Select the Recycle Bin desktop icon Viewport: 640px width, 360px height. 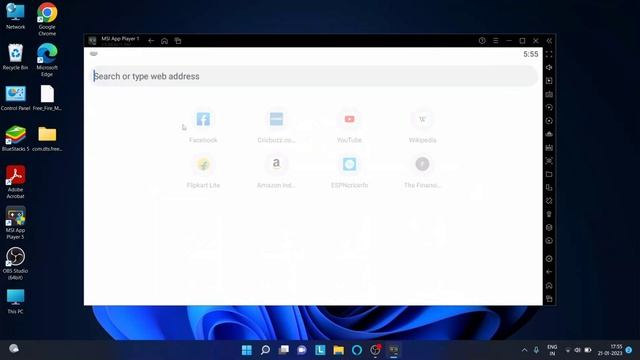[16, 57]
